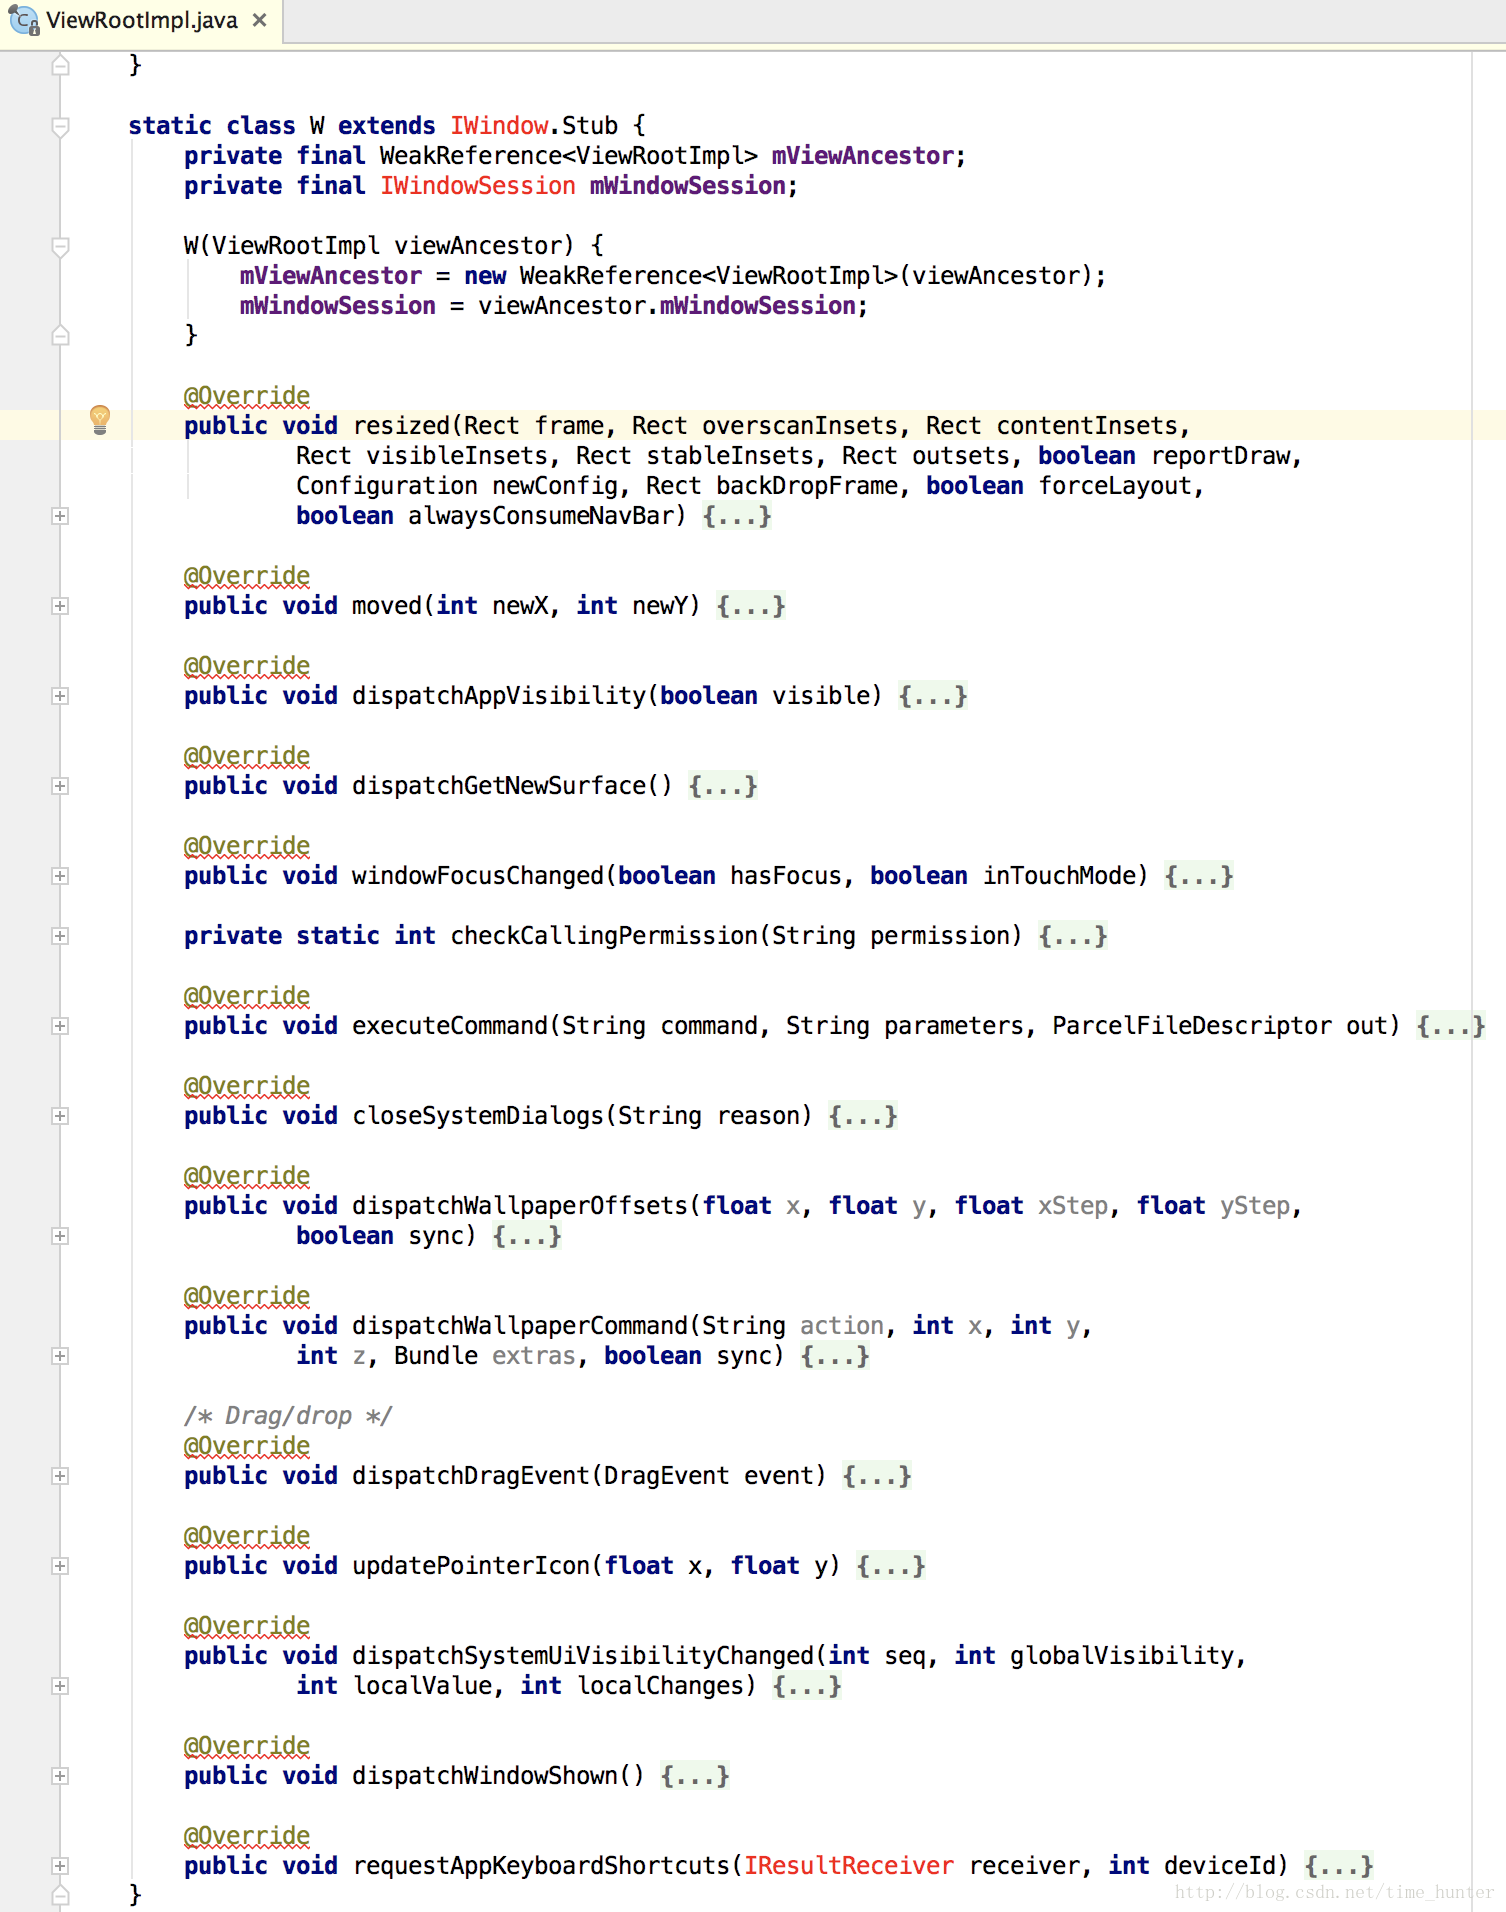Click the dispatchWallpaperOffsets method name
Screen dimensions: 1506x1912
tap(520, 1206)
